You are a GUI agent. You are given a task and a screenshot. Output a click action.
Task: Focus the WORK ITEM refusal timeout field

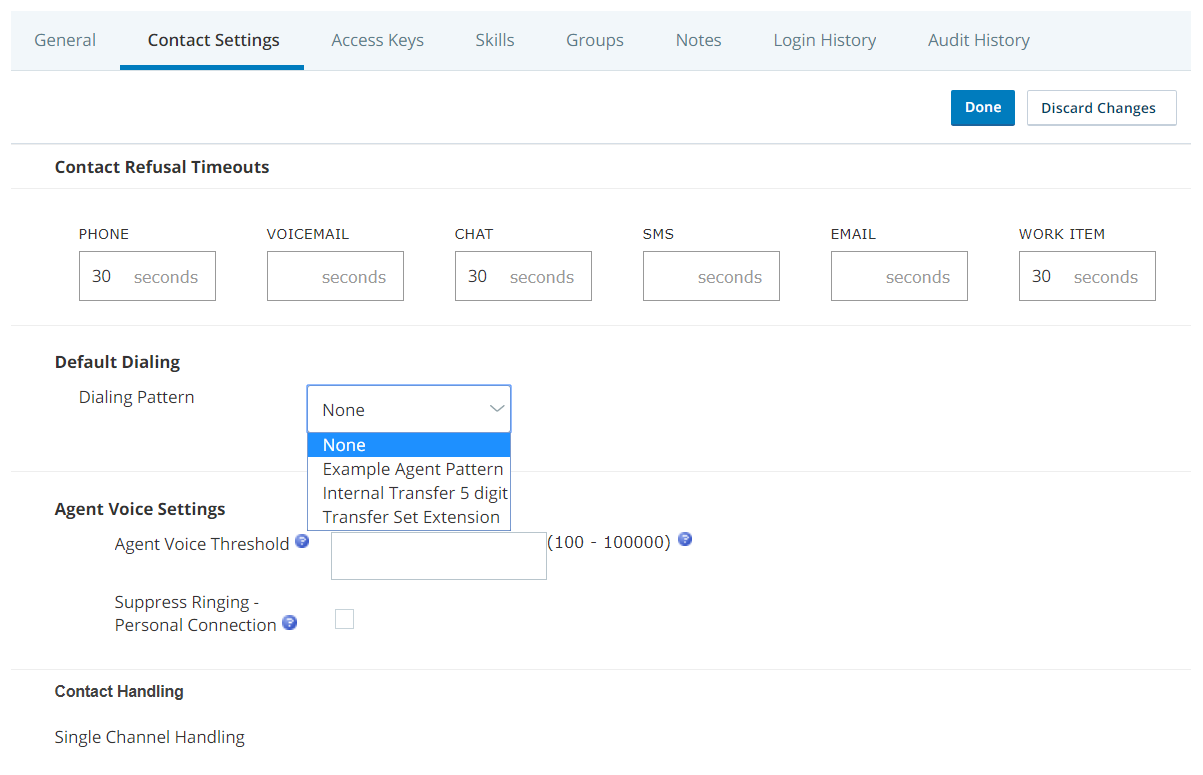[1087, 276]
